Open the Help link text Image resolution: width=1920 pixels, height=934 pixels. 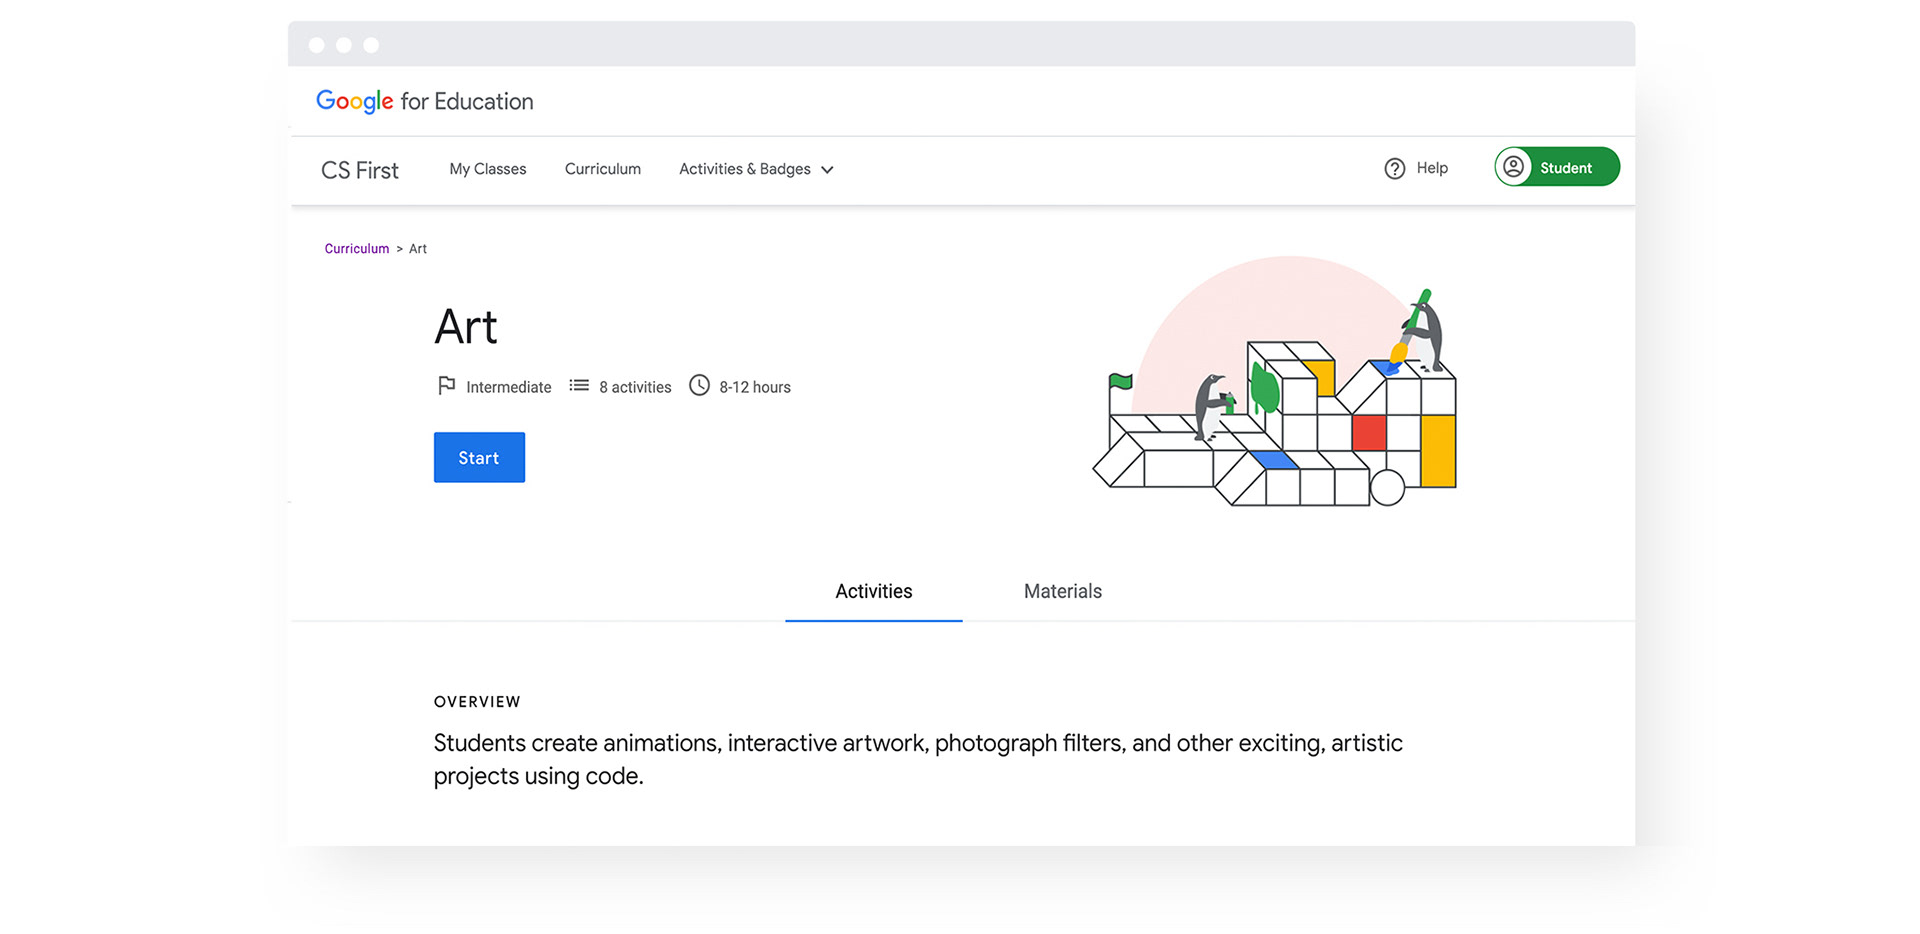click(1432, 168)
